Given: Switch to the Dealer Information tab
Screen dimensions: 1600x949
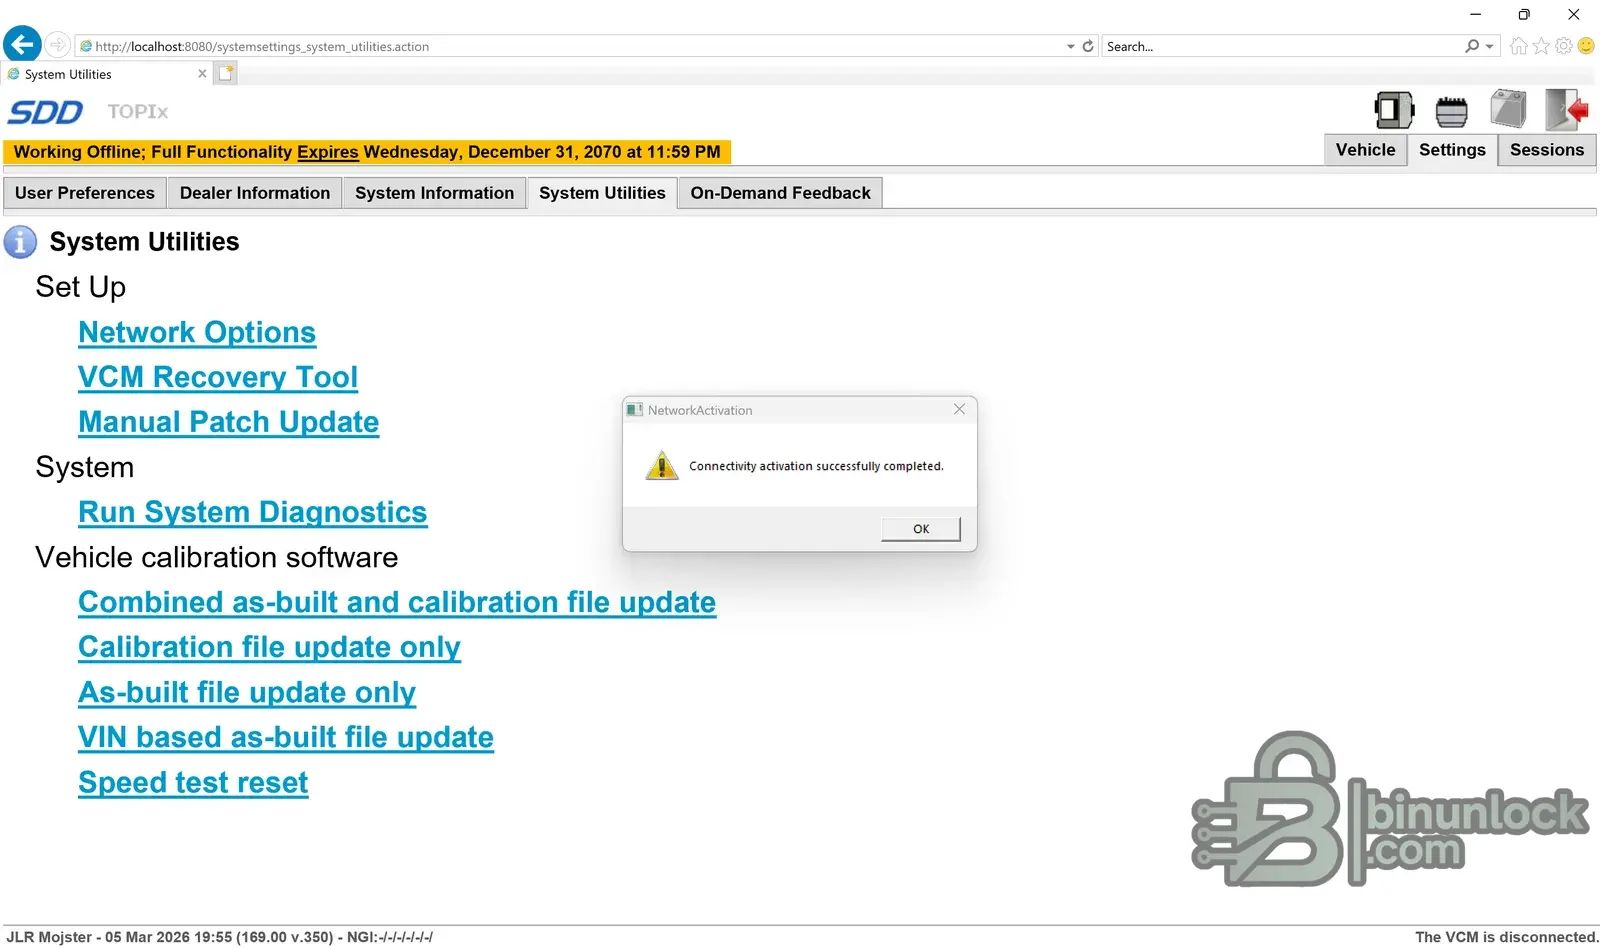Looking at the screenshot, I should pos(255,193).
